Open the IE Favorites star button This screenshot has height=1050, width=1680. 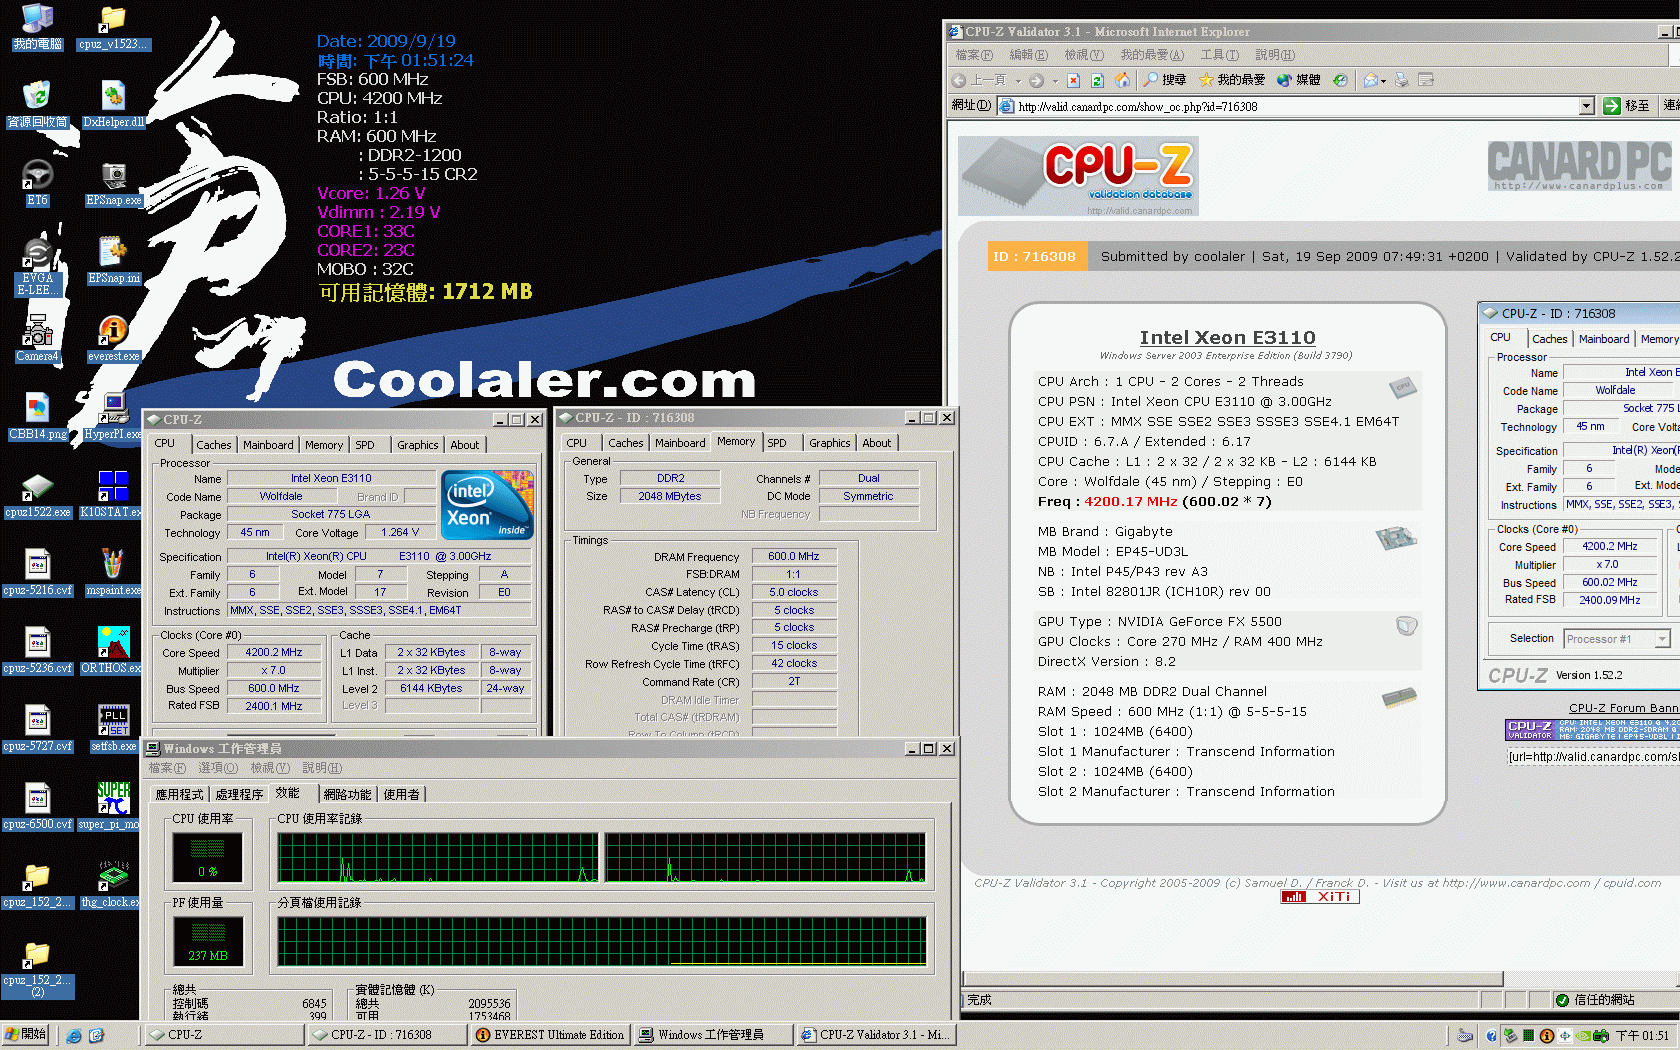tap(1232, 80)
